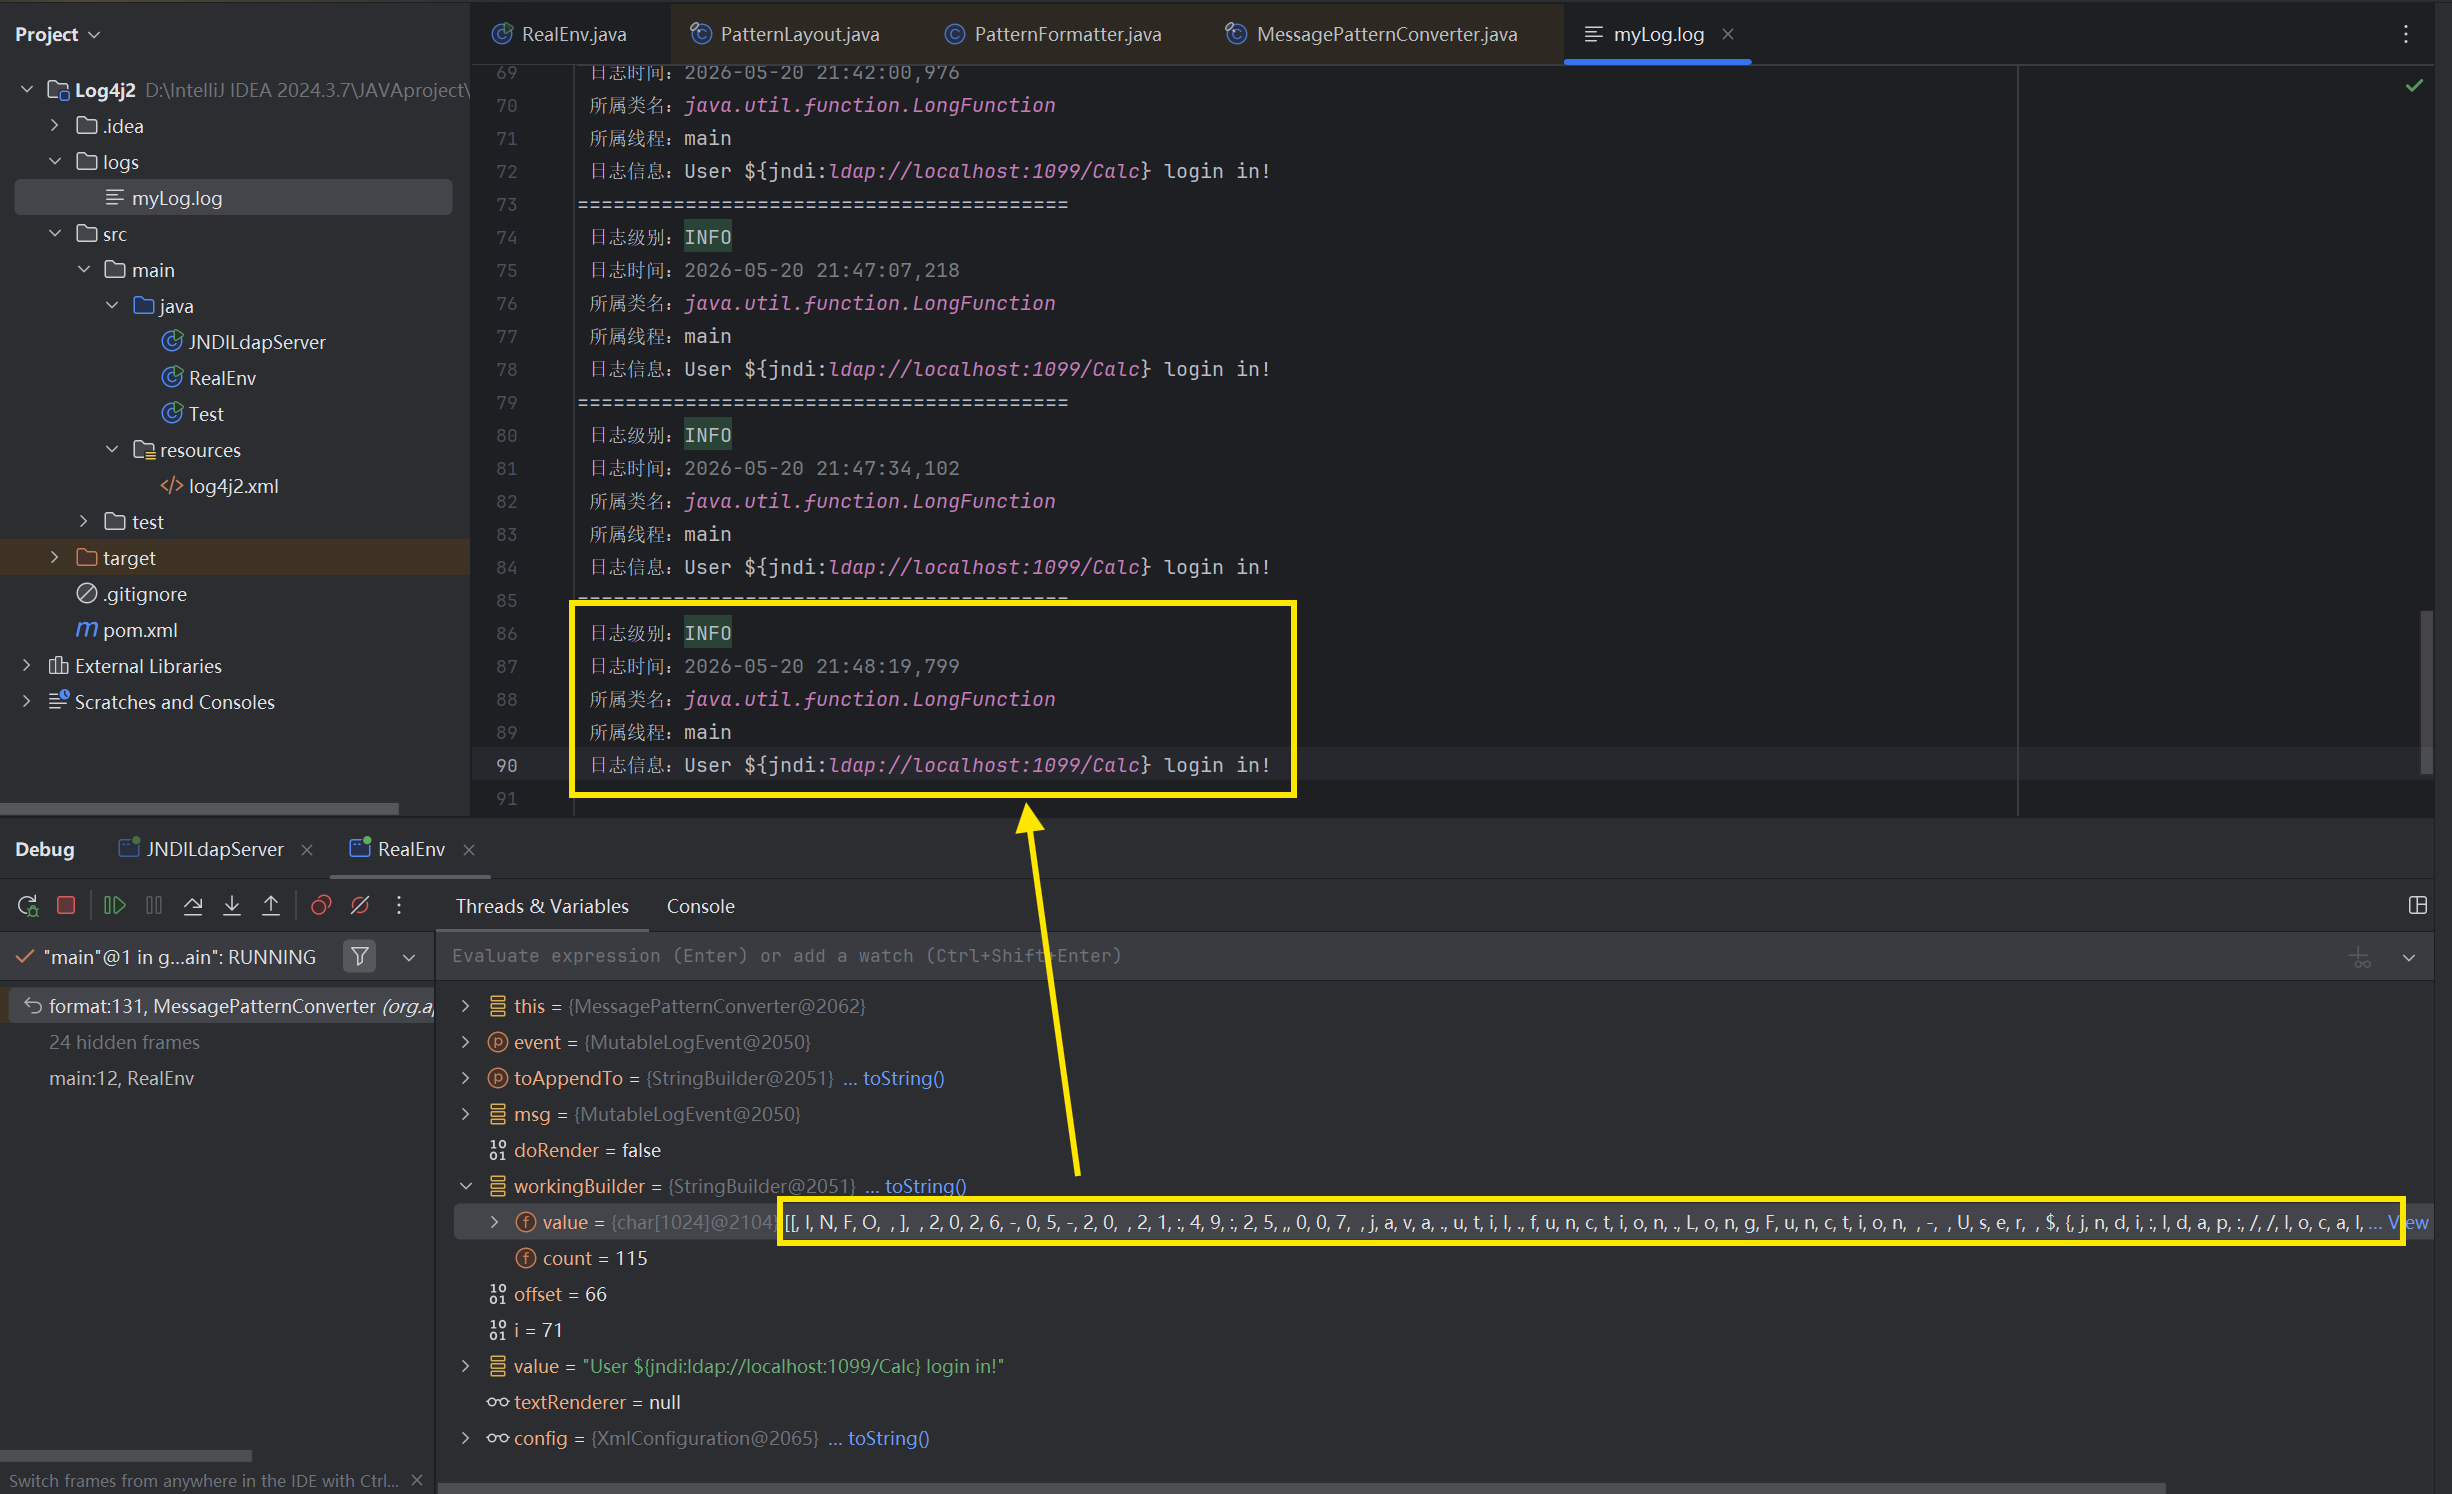2452x1494 pixels.
Task: Add expression to watches icon
Action: pyautogui.click(x=2360, y=957)
